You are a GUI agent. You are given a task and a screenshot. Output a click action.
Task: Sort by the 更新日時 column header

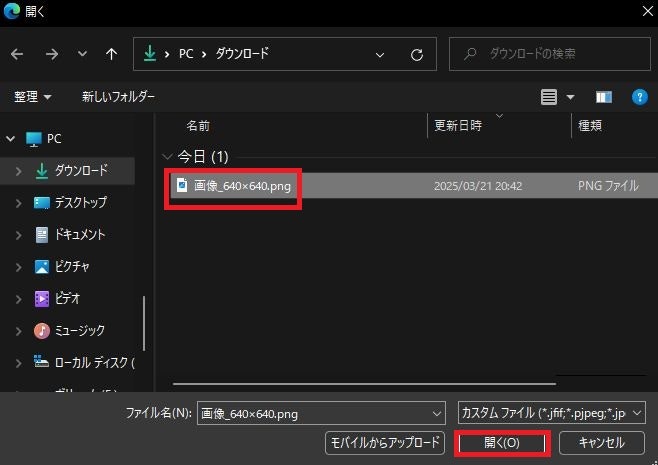[458, 125]
